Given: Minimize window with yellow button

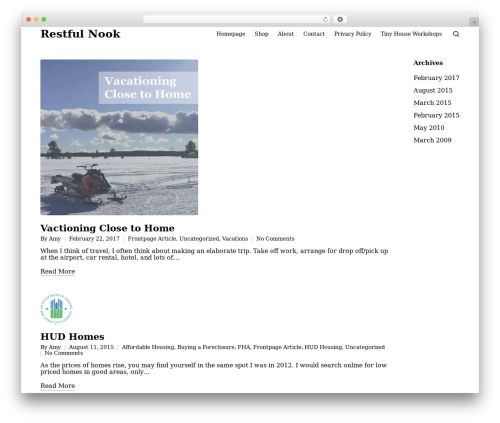Looking at the screenshot, I should point(36,20).
